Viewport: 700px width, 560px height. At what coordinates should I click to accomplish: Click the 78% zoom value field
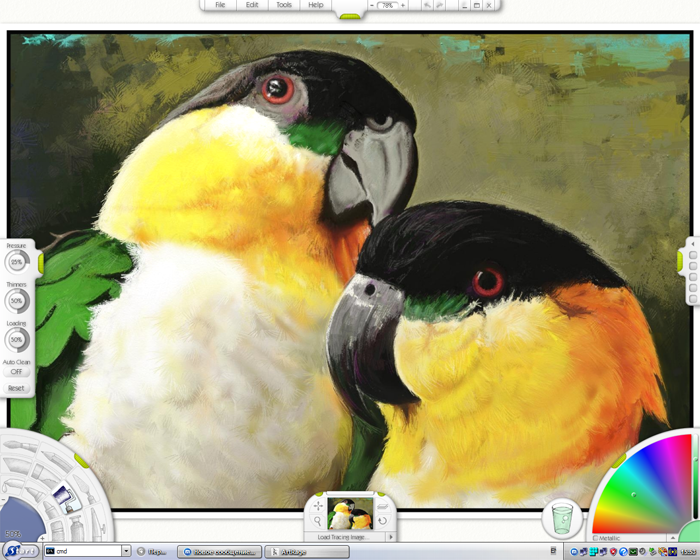tap(387, 5)
